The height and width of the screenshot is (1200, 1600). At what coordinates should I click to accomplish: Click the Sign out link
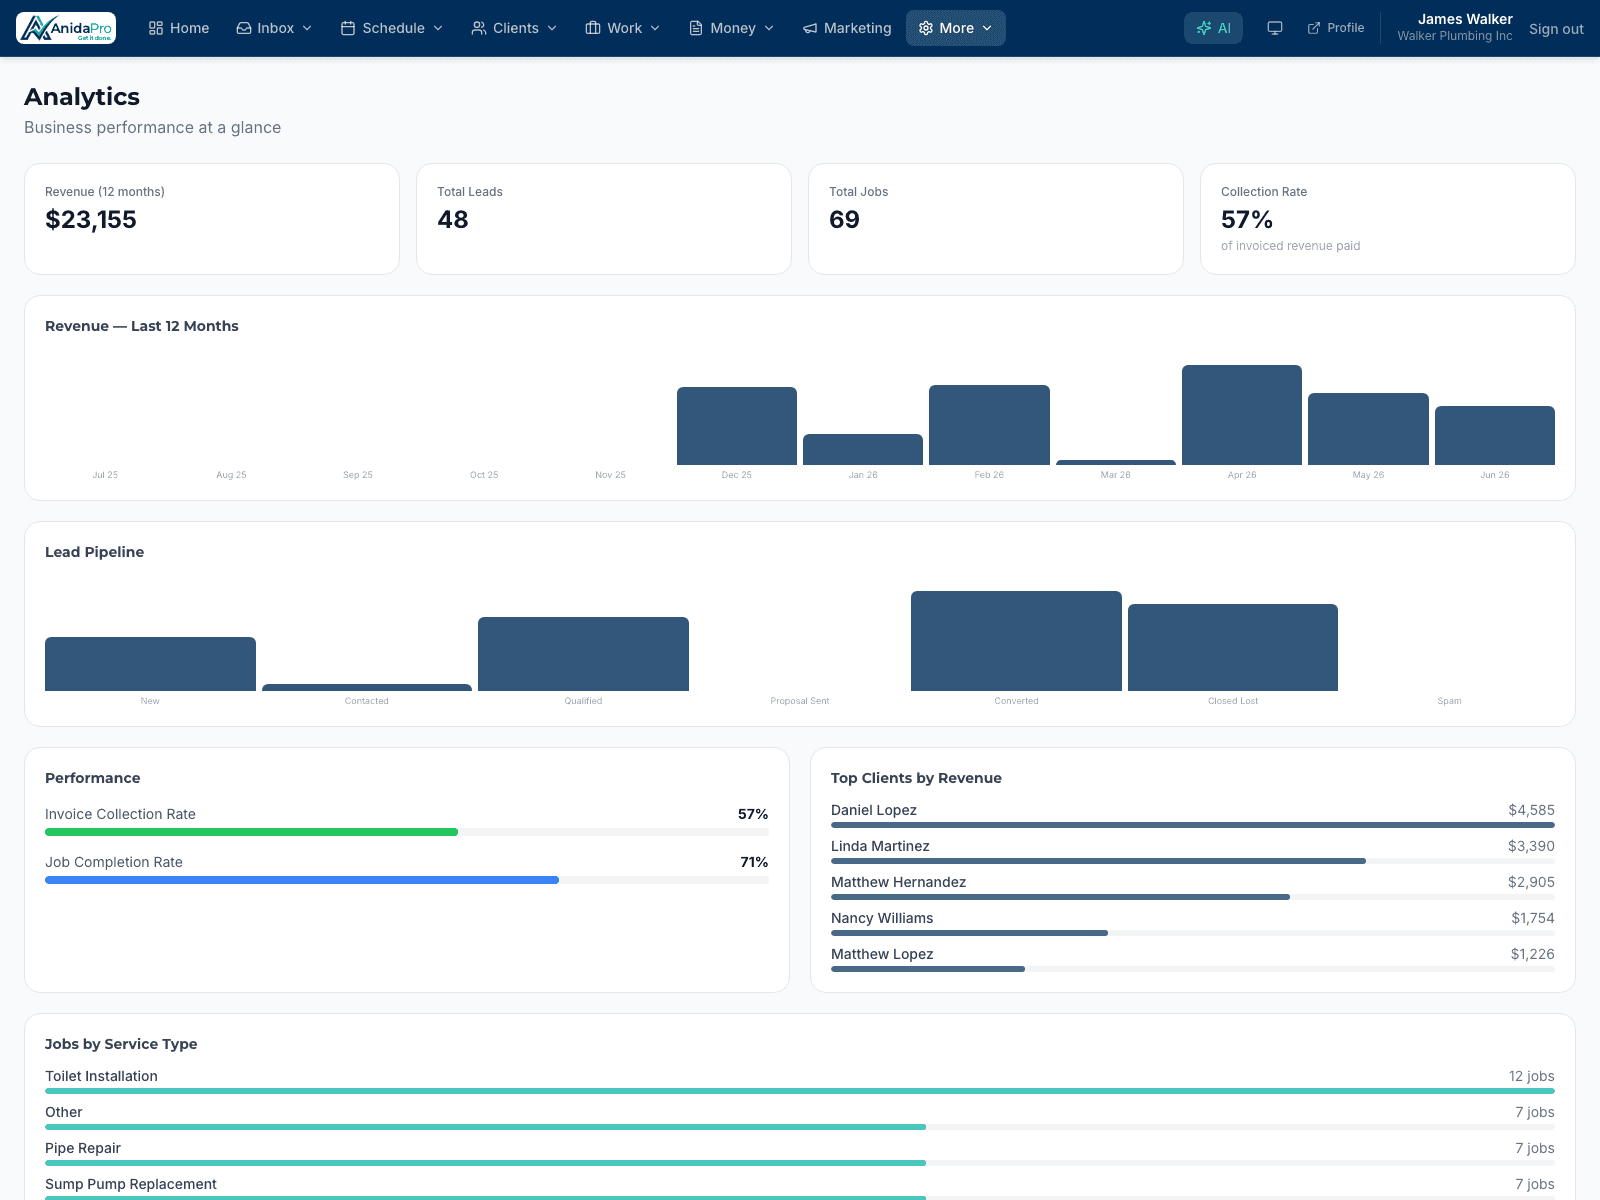tap(1556, 29)
